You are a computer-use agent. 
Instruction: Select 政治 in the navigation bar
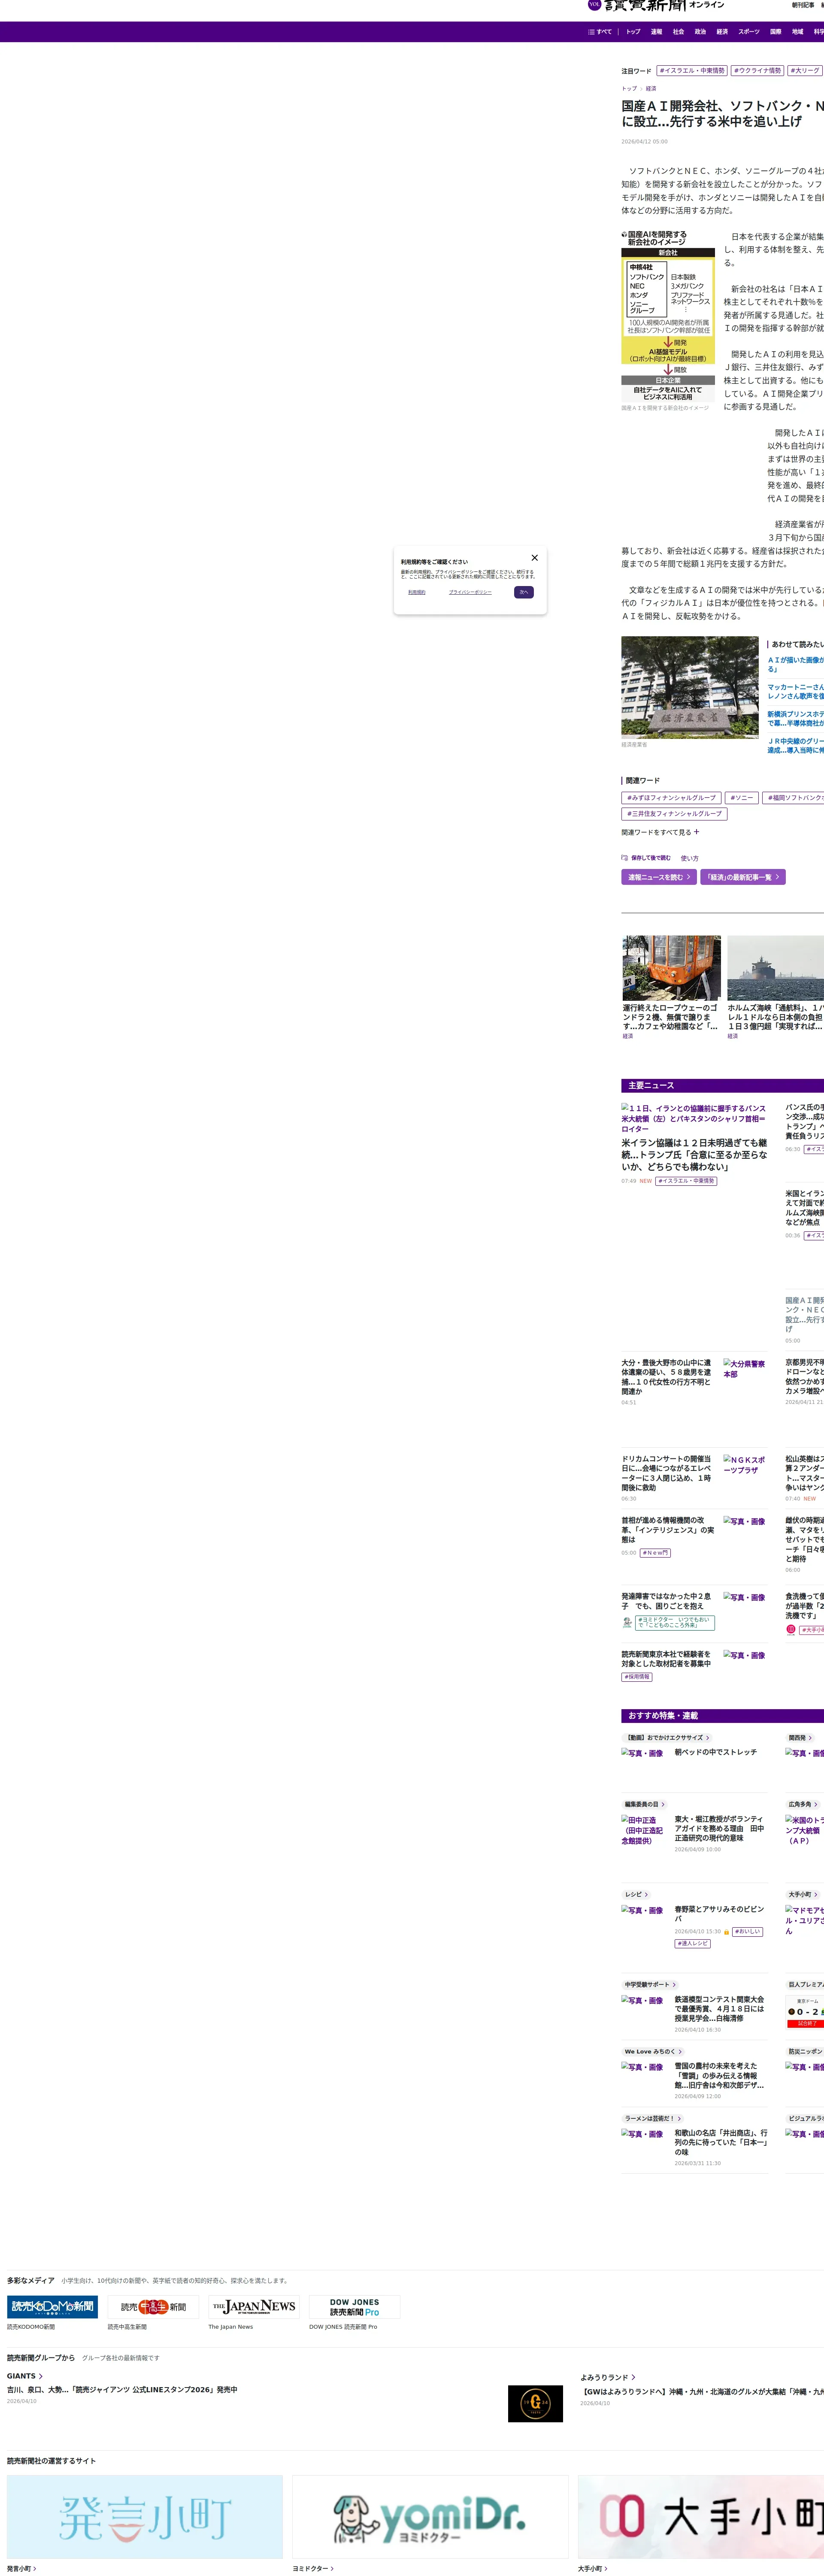click(700, 32)
